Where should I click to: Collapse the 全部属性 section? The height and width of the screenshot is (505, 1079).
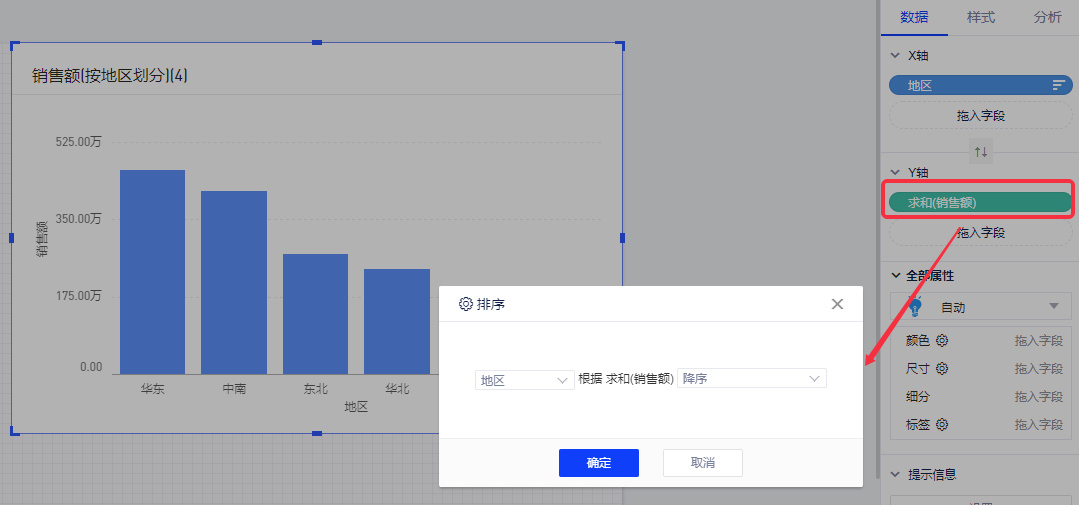coord(895,275)
